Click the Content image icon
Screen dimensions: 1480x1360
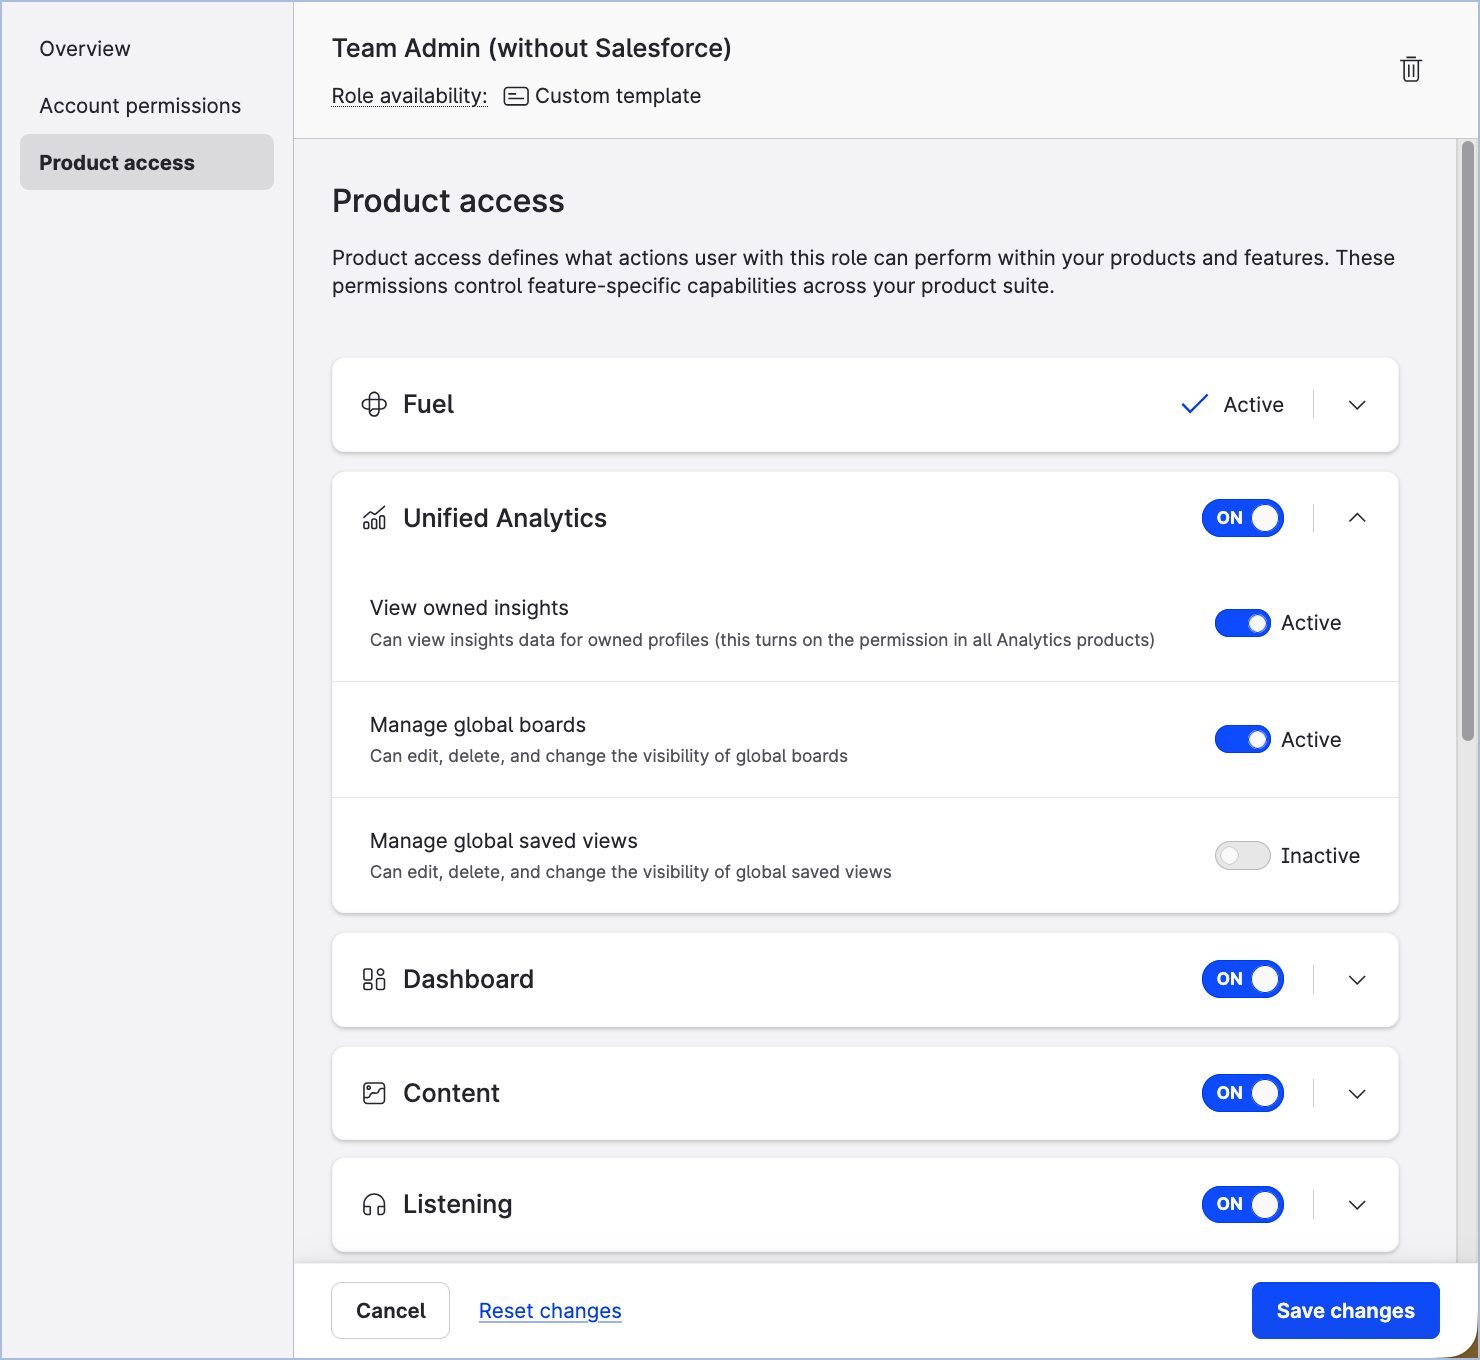(374, 1093)
